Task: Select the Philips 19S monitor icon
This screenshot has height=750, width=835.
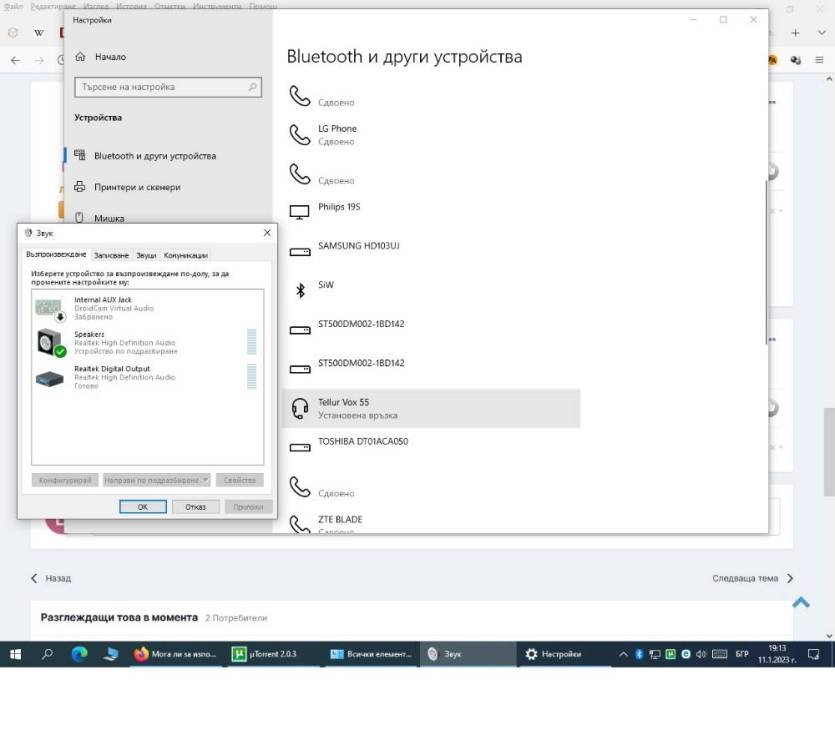Action: click(299, 212)
